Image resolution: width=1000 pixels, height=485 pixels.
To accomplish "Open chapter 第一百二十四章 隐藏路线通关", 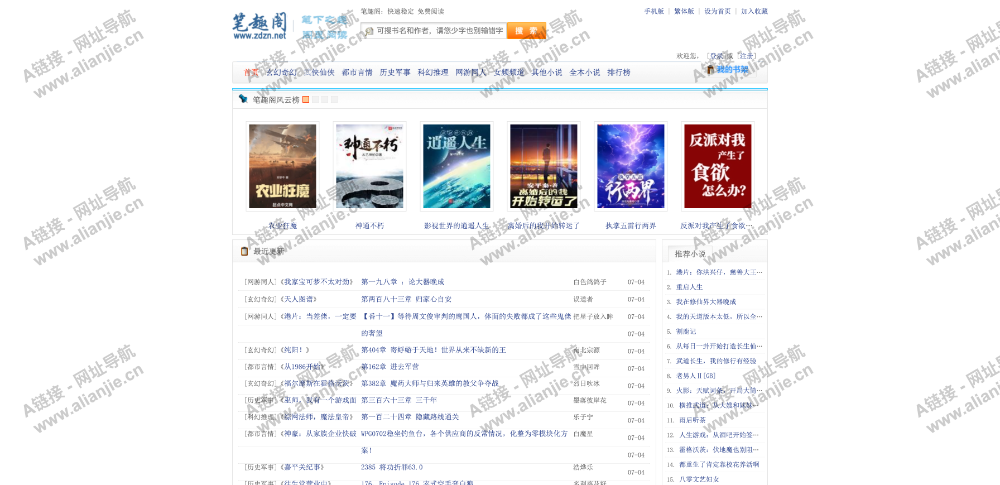I will (x=409, y=417).
